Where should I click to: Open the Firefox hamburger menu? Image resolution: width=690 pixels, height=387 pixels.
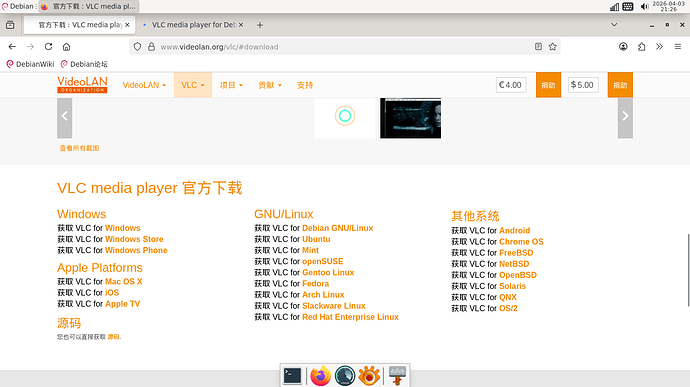(678, 47)
